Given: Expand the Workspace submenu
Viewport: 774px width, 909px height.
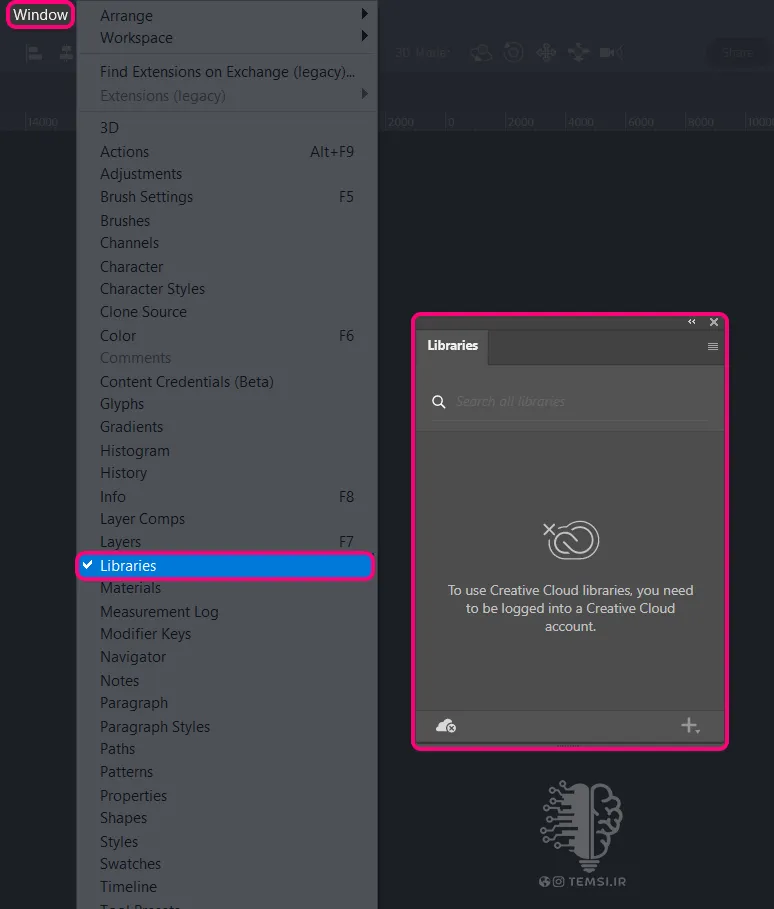Looking at the screenshot, I should pyautogui.click(x=227, y=38).
